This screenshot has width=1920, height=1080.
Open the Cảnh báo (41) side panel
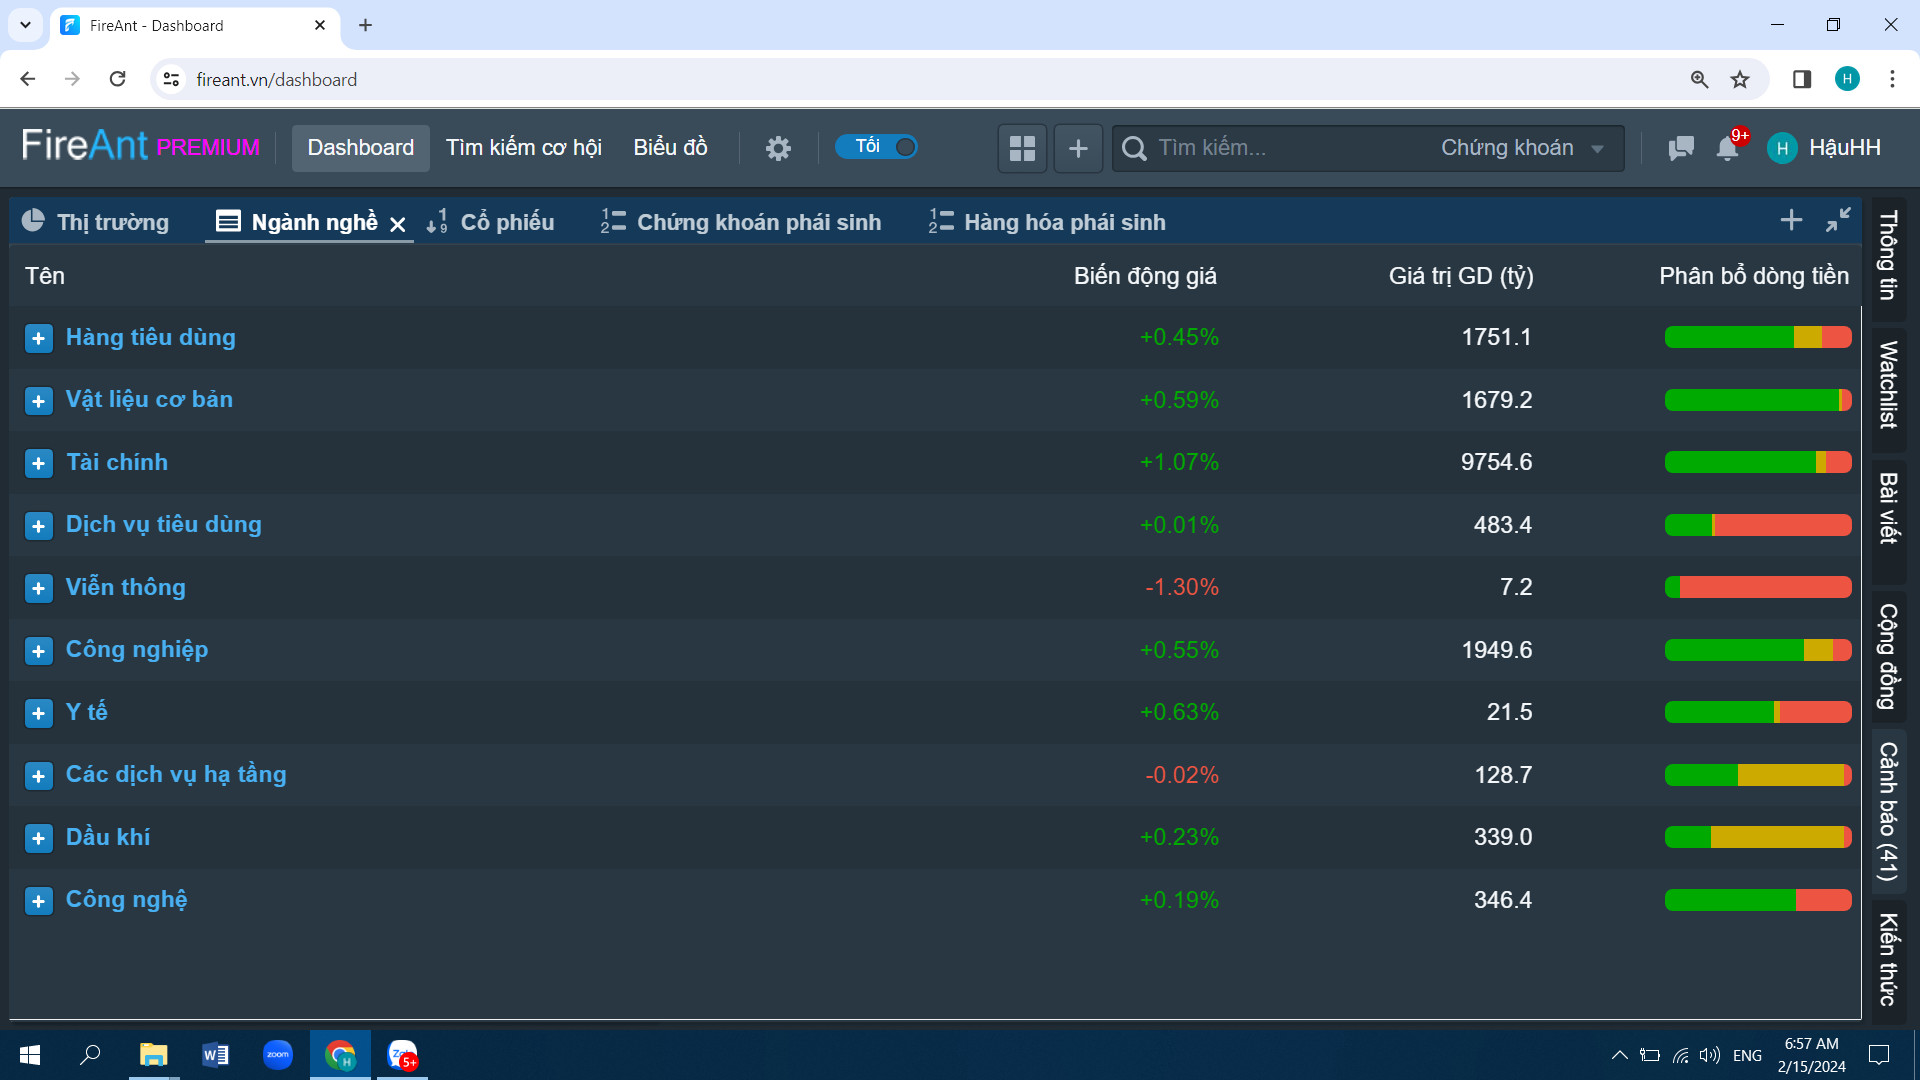[x=1888, y=811]
